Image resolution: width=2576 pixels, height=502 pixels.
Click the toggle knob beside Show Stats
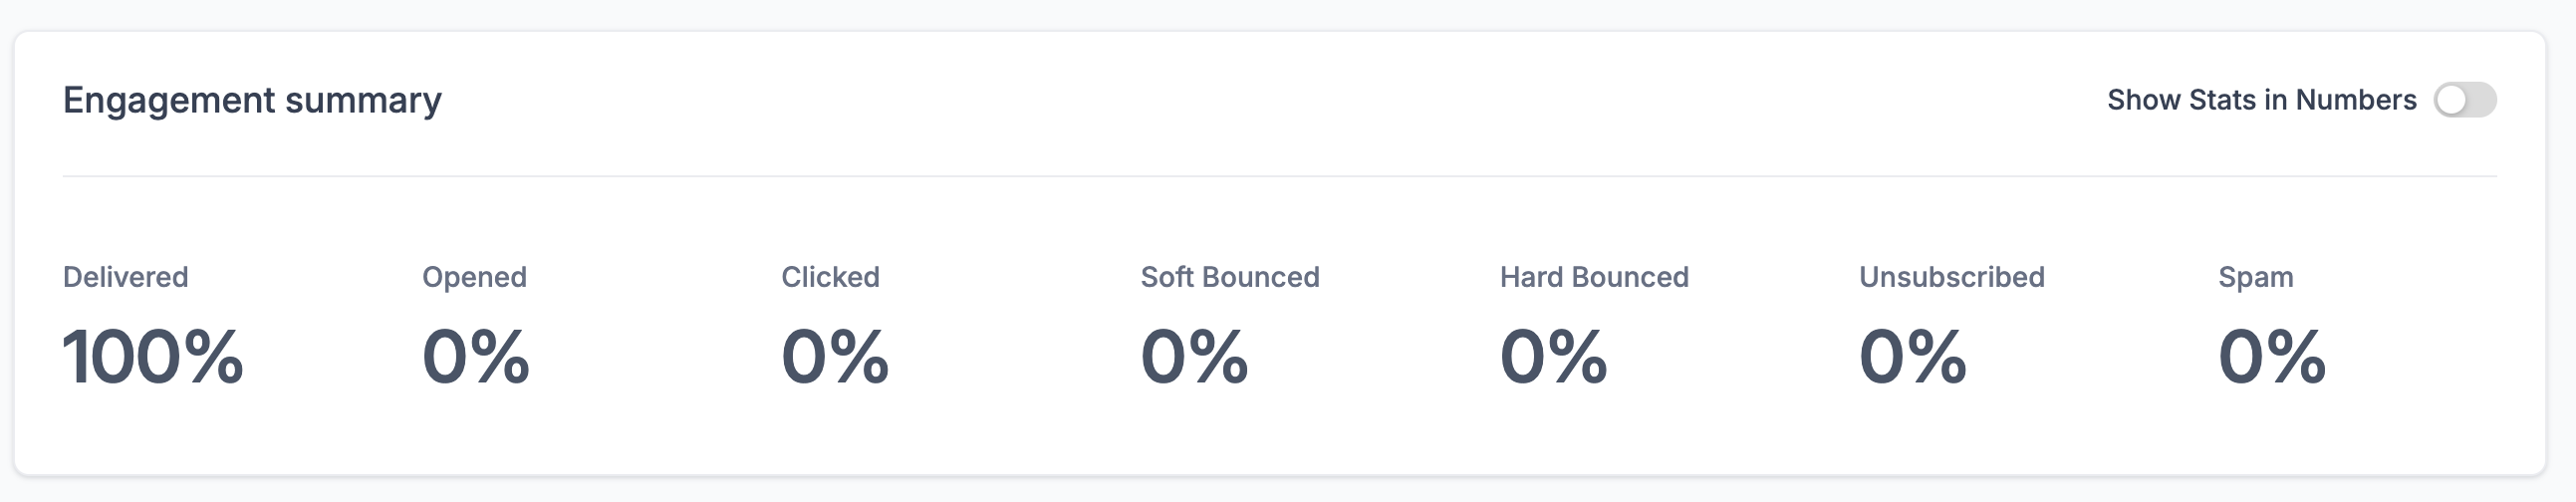coord(2452,100)
